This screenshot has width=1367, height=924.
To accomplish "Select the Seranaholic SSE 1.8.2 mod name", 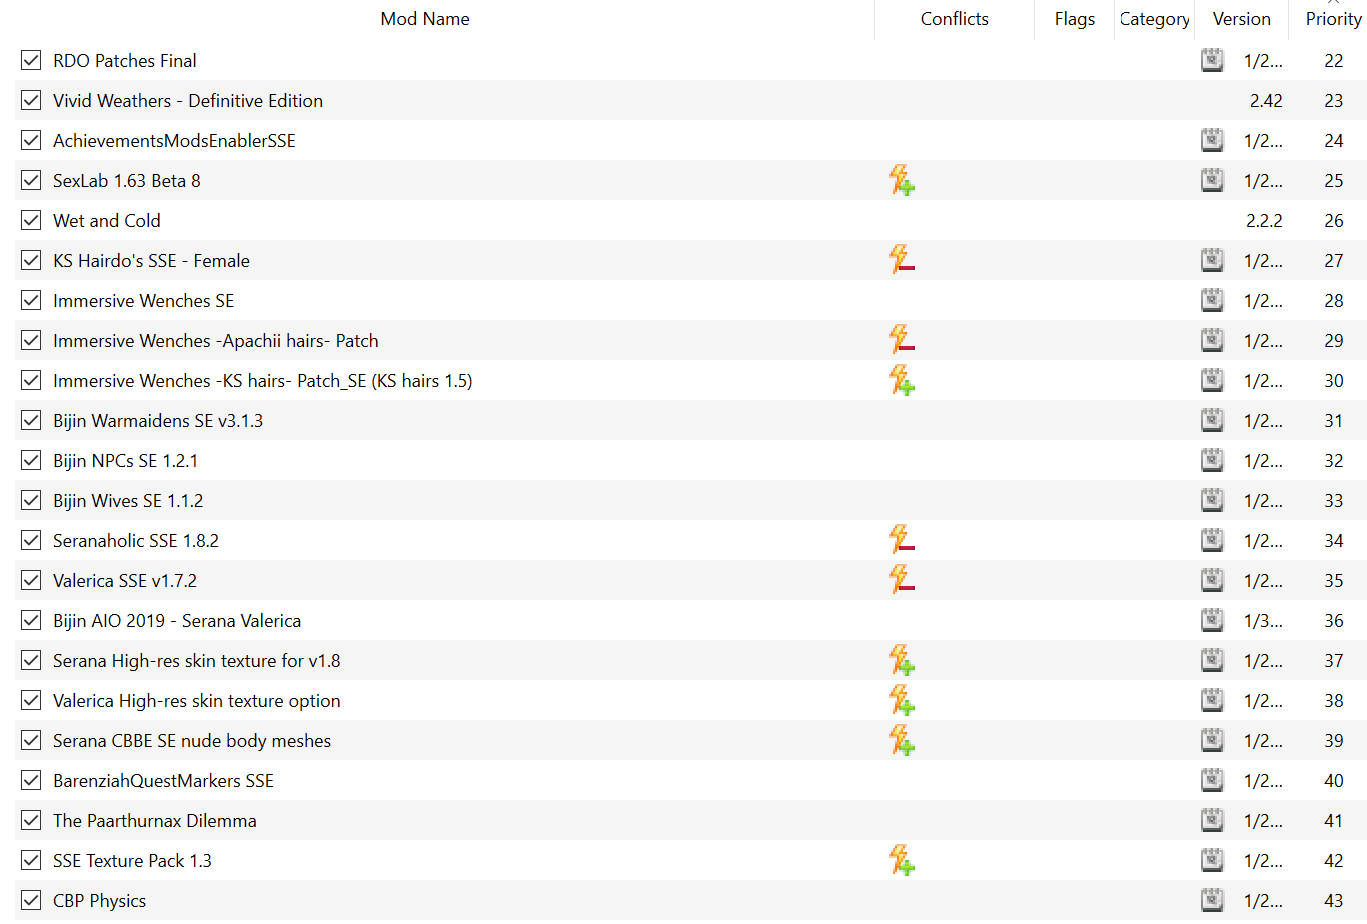I will [136, 541].
